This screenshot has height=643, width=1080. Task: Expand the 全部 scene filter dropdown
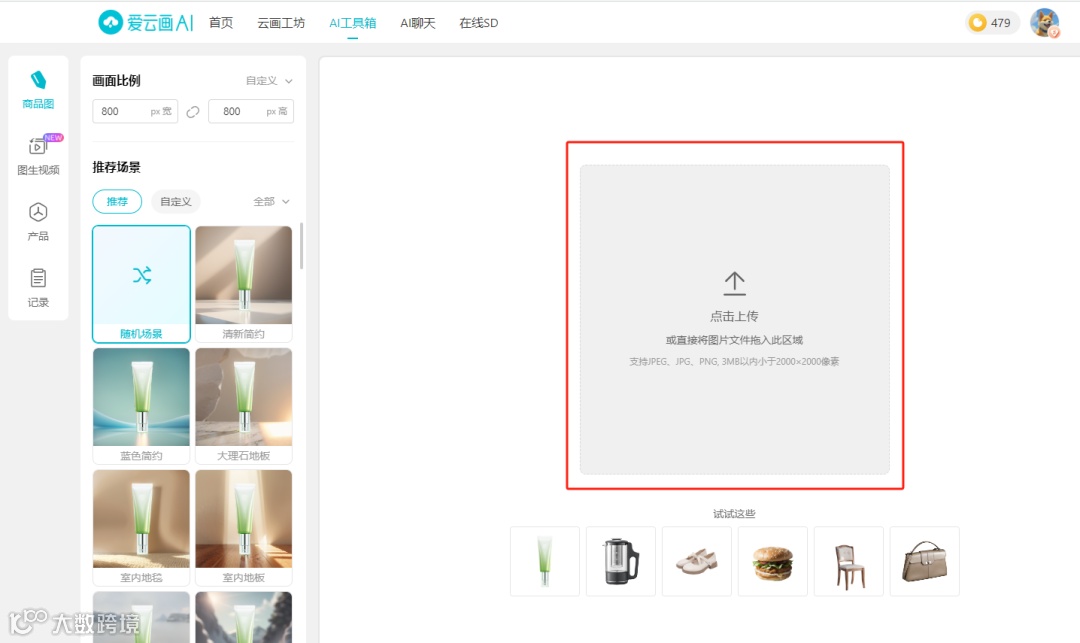271,202
